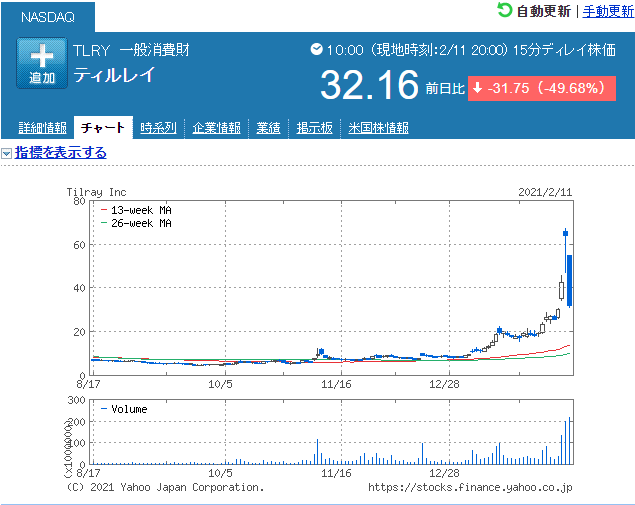
Task: Click the latest tall blue candlestick
Action: (569, 280)
